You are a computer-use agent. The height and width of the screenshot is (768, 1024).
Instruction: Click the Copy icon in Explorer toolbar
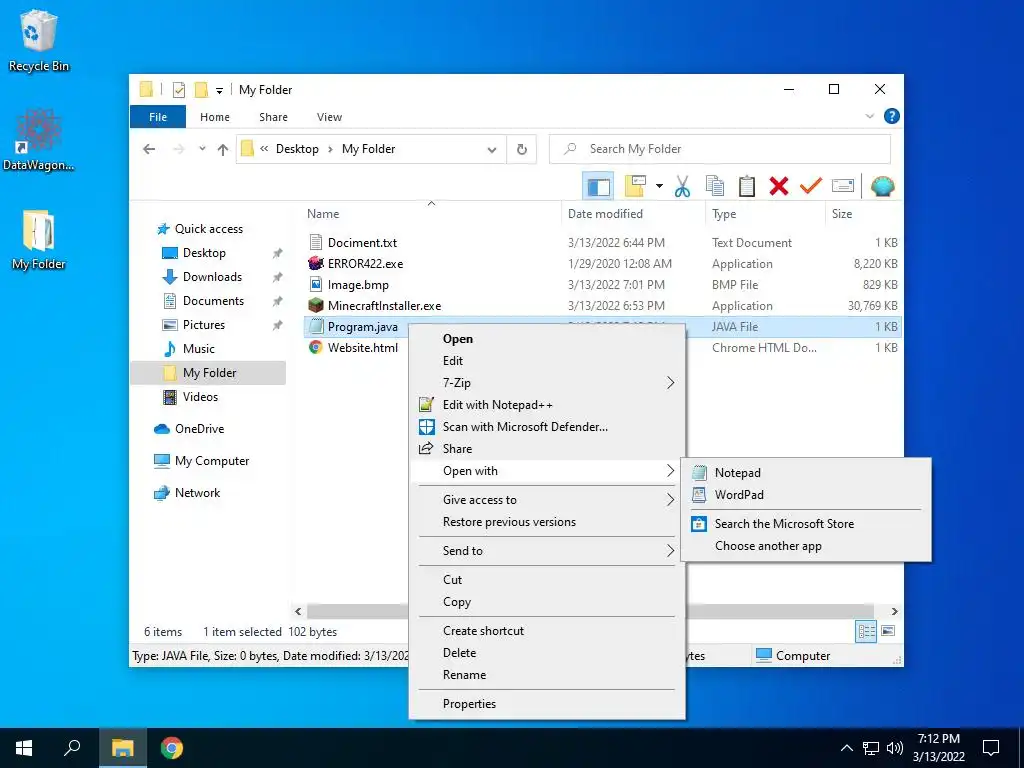[x=714, y=186]
